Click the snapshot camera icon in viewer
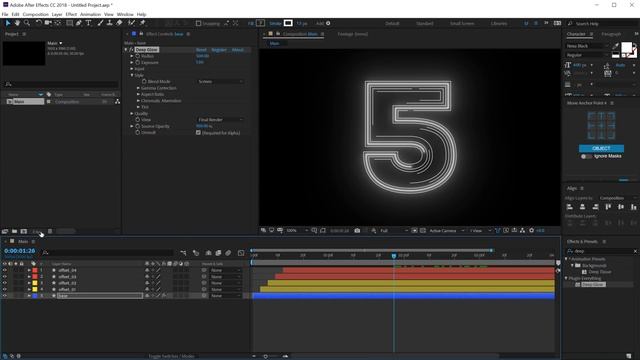The width and height of the screenshot is (640, 360). point(357,231)
